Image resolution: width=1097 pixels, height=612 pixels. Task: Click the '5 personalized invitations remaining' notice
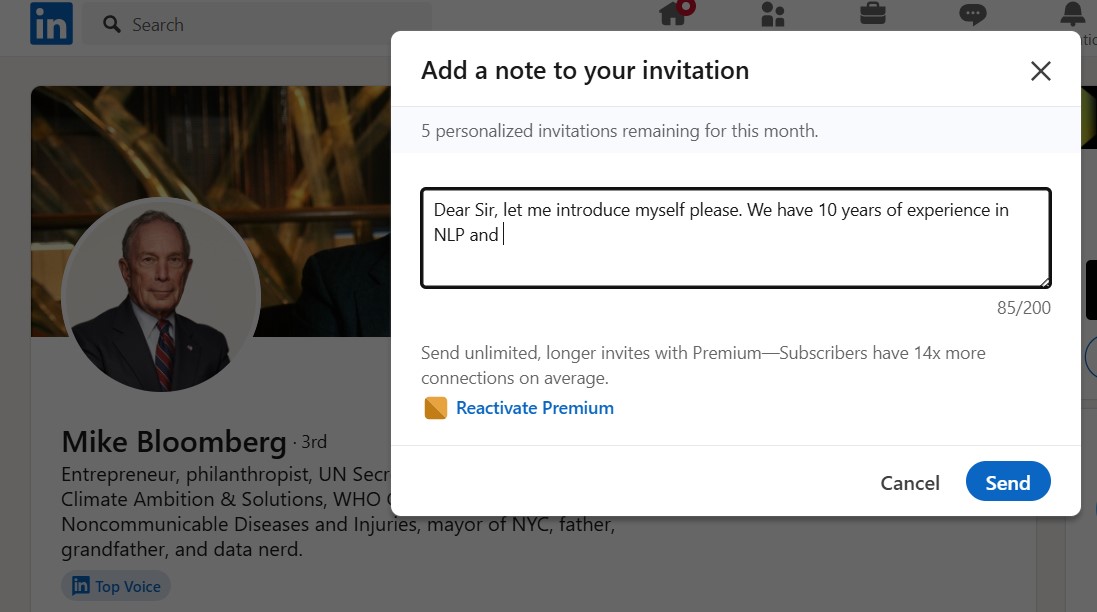(x=619, y=131)
